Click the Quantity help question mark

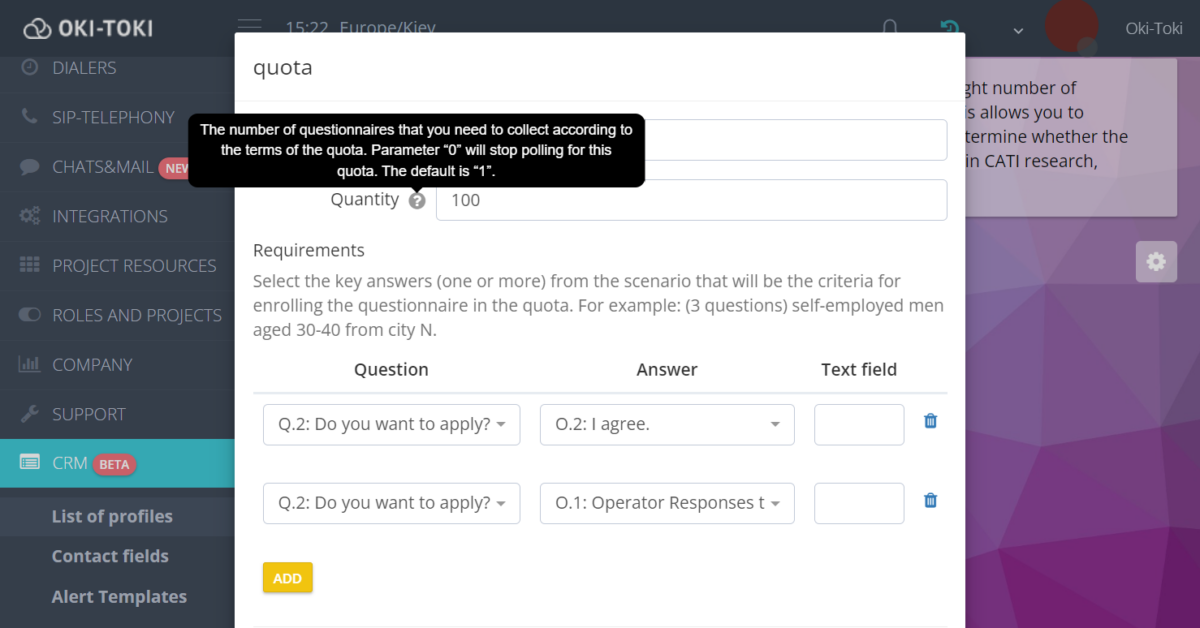pyautogui.click(x=417, y=200)
